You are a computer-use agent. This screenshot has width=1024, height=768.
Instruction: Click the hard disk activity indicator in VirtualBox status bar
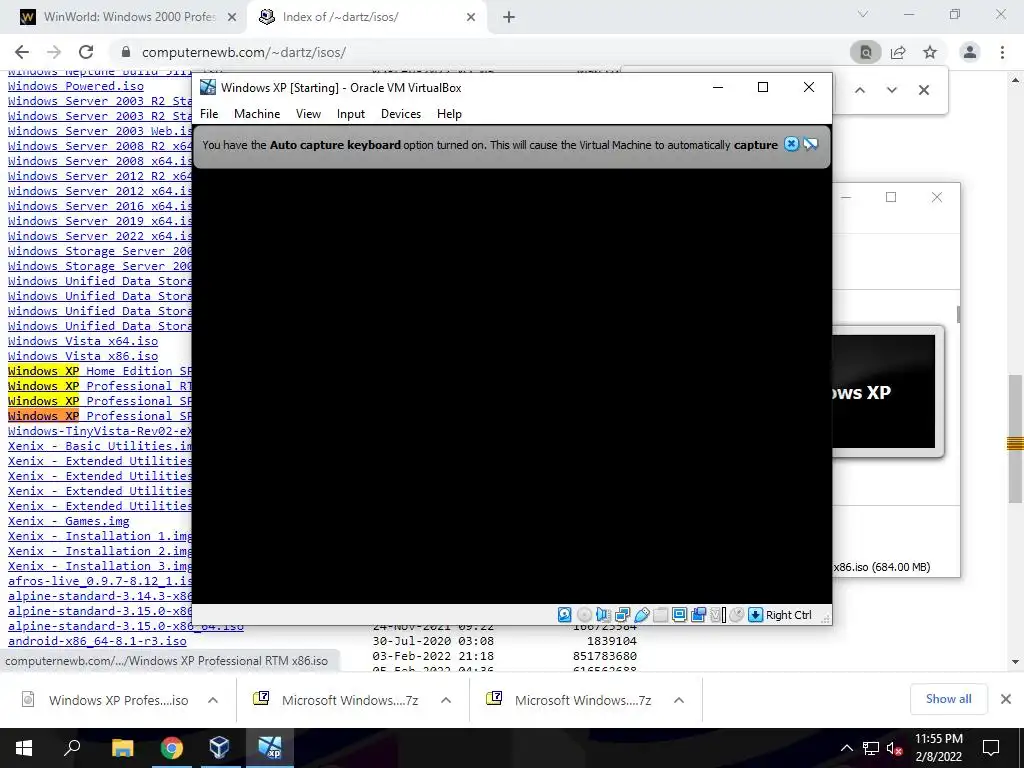[565, 615]
